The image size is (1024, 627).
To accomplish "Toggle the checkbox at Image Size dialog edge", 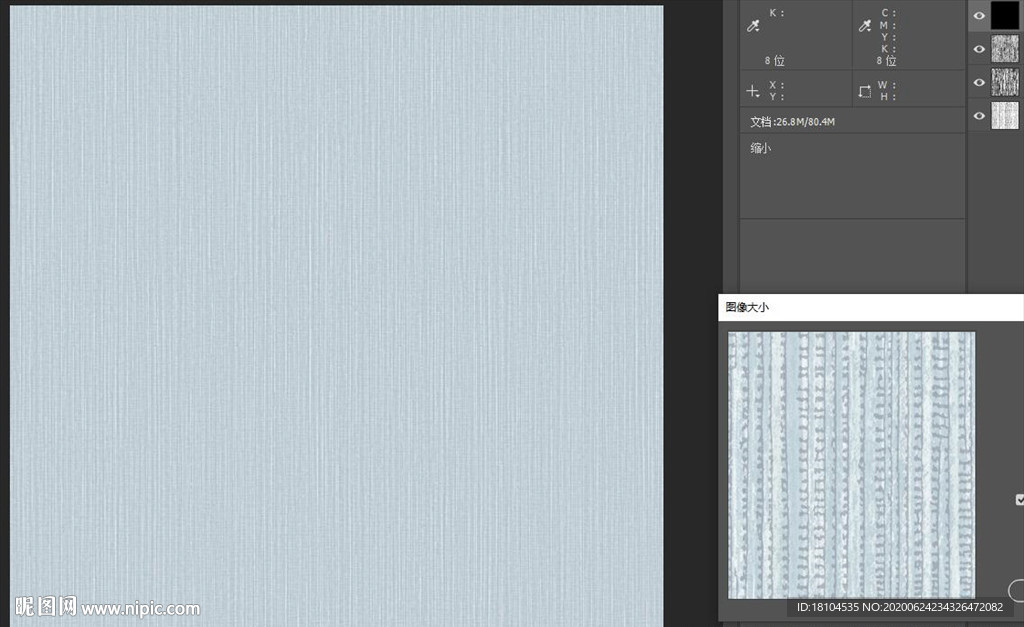I will tap(1019, 499).
